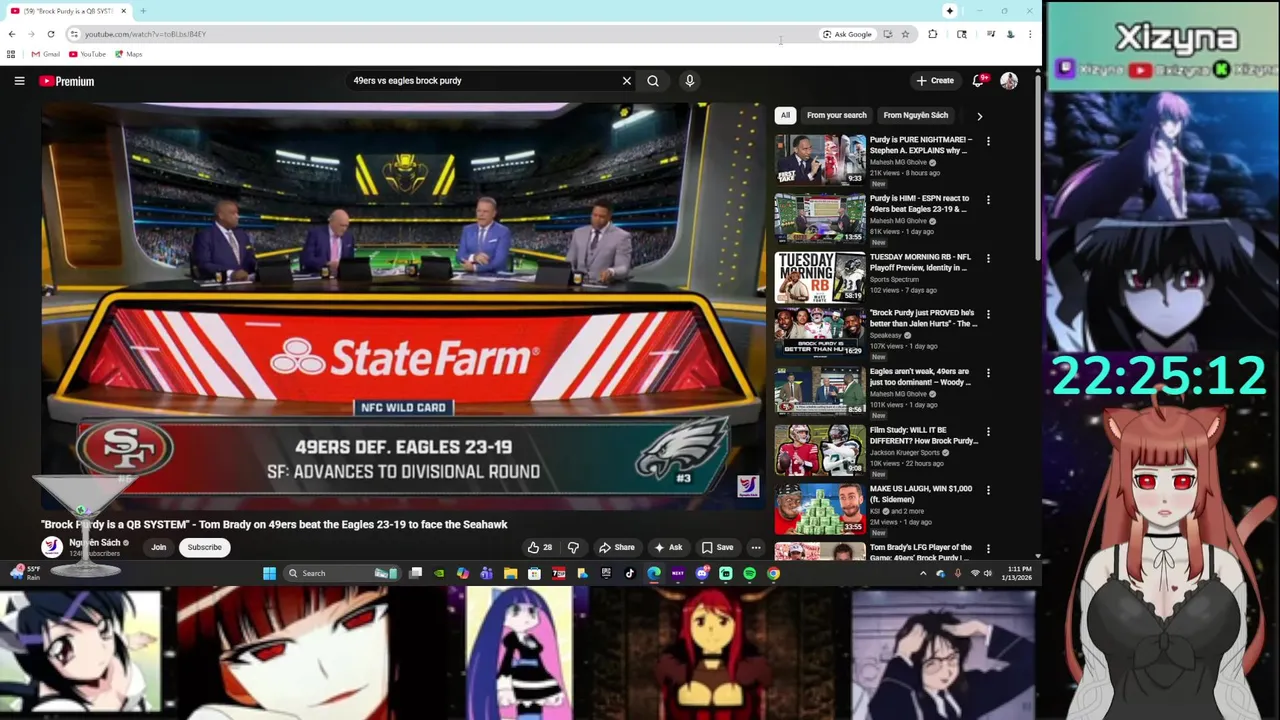The image size is (1280, 720).
Task: Subscribe to Nguyên Sách channel
Action: 204,547
